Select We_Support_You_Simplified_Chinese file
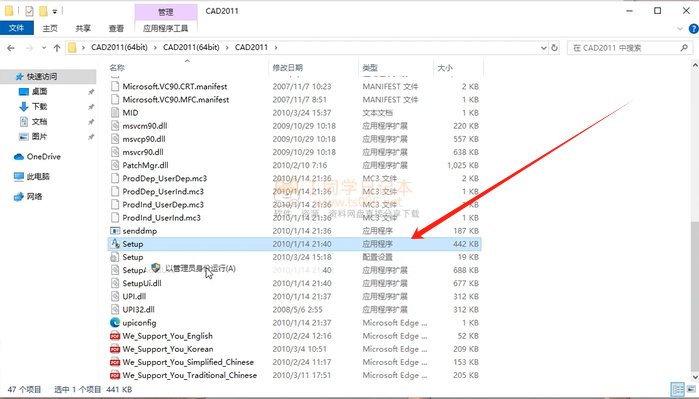This screenshot has height=399, width=699. point(188,362)
